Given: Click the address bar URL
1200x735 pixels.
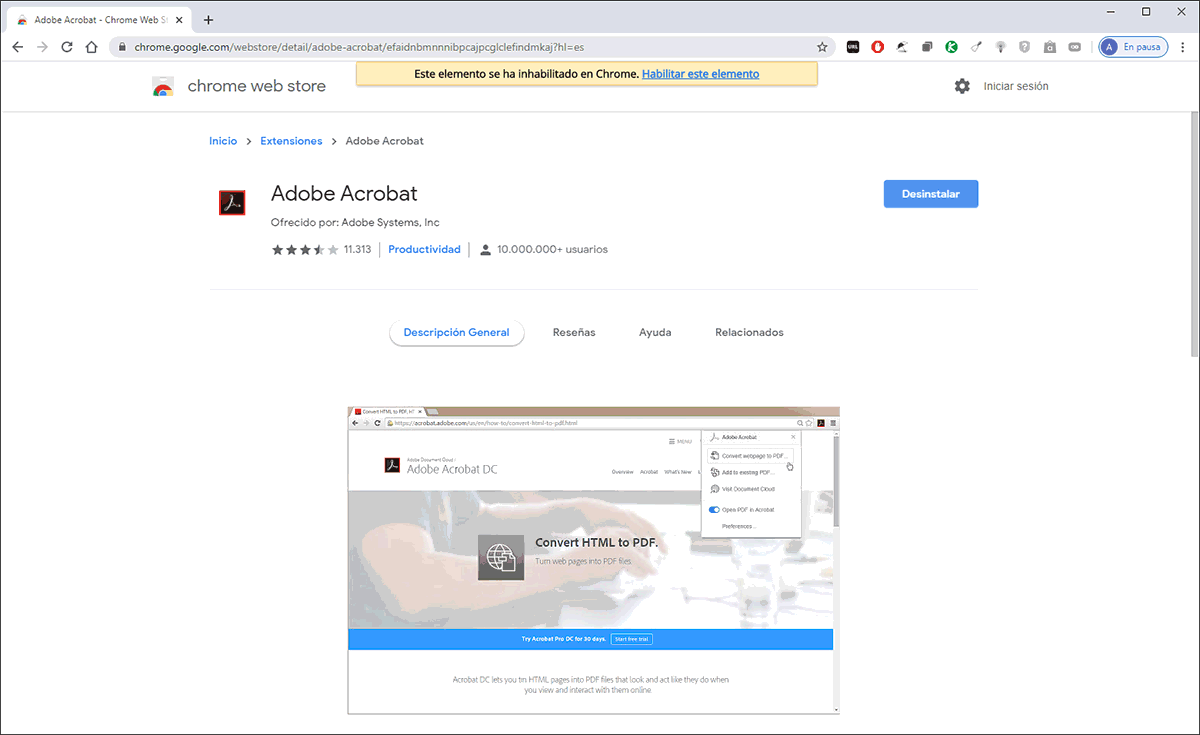Looking at the screenshot, I should pyautogui.click(x=359, y=47).
